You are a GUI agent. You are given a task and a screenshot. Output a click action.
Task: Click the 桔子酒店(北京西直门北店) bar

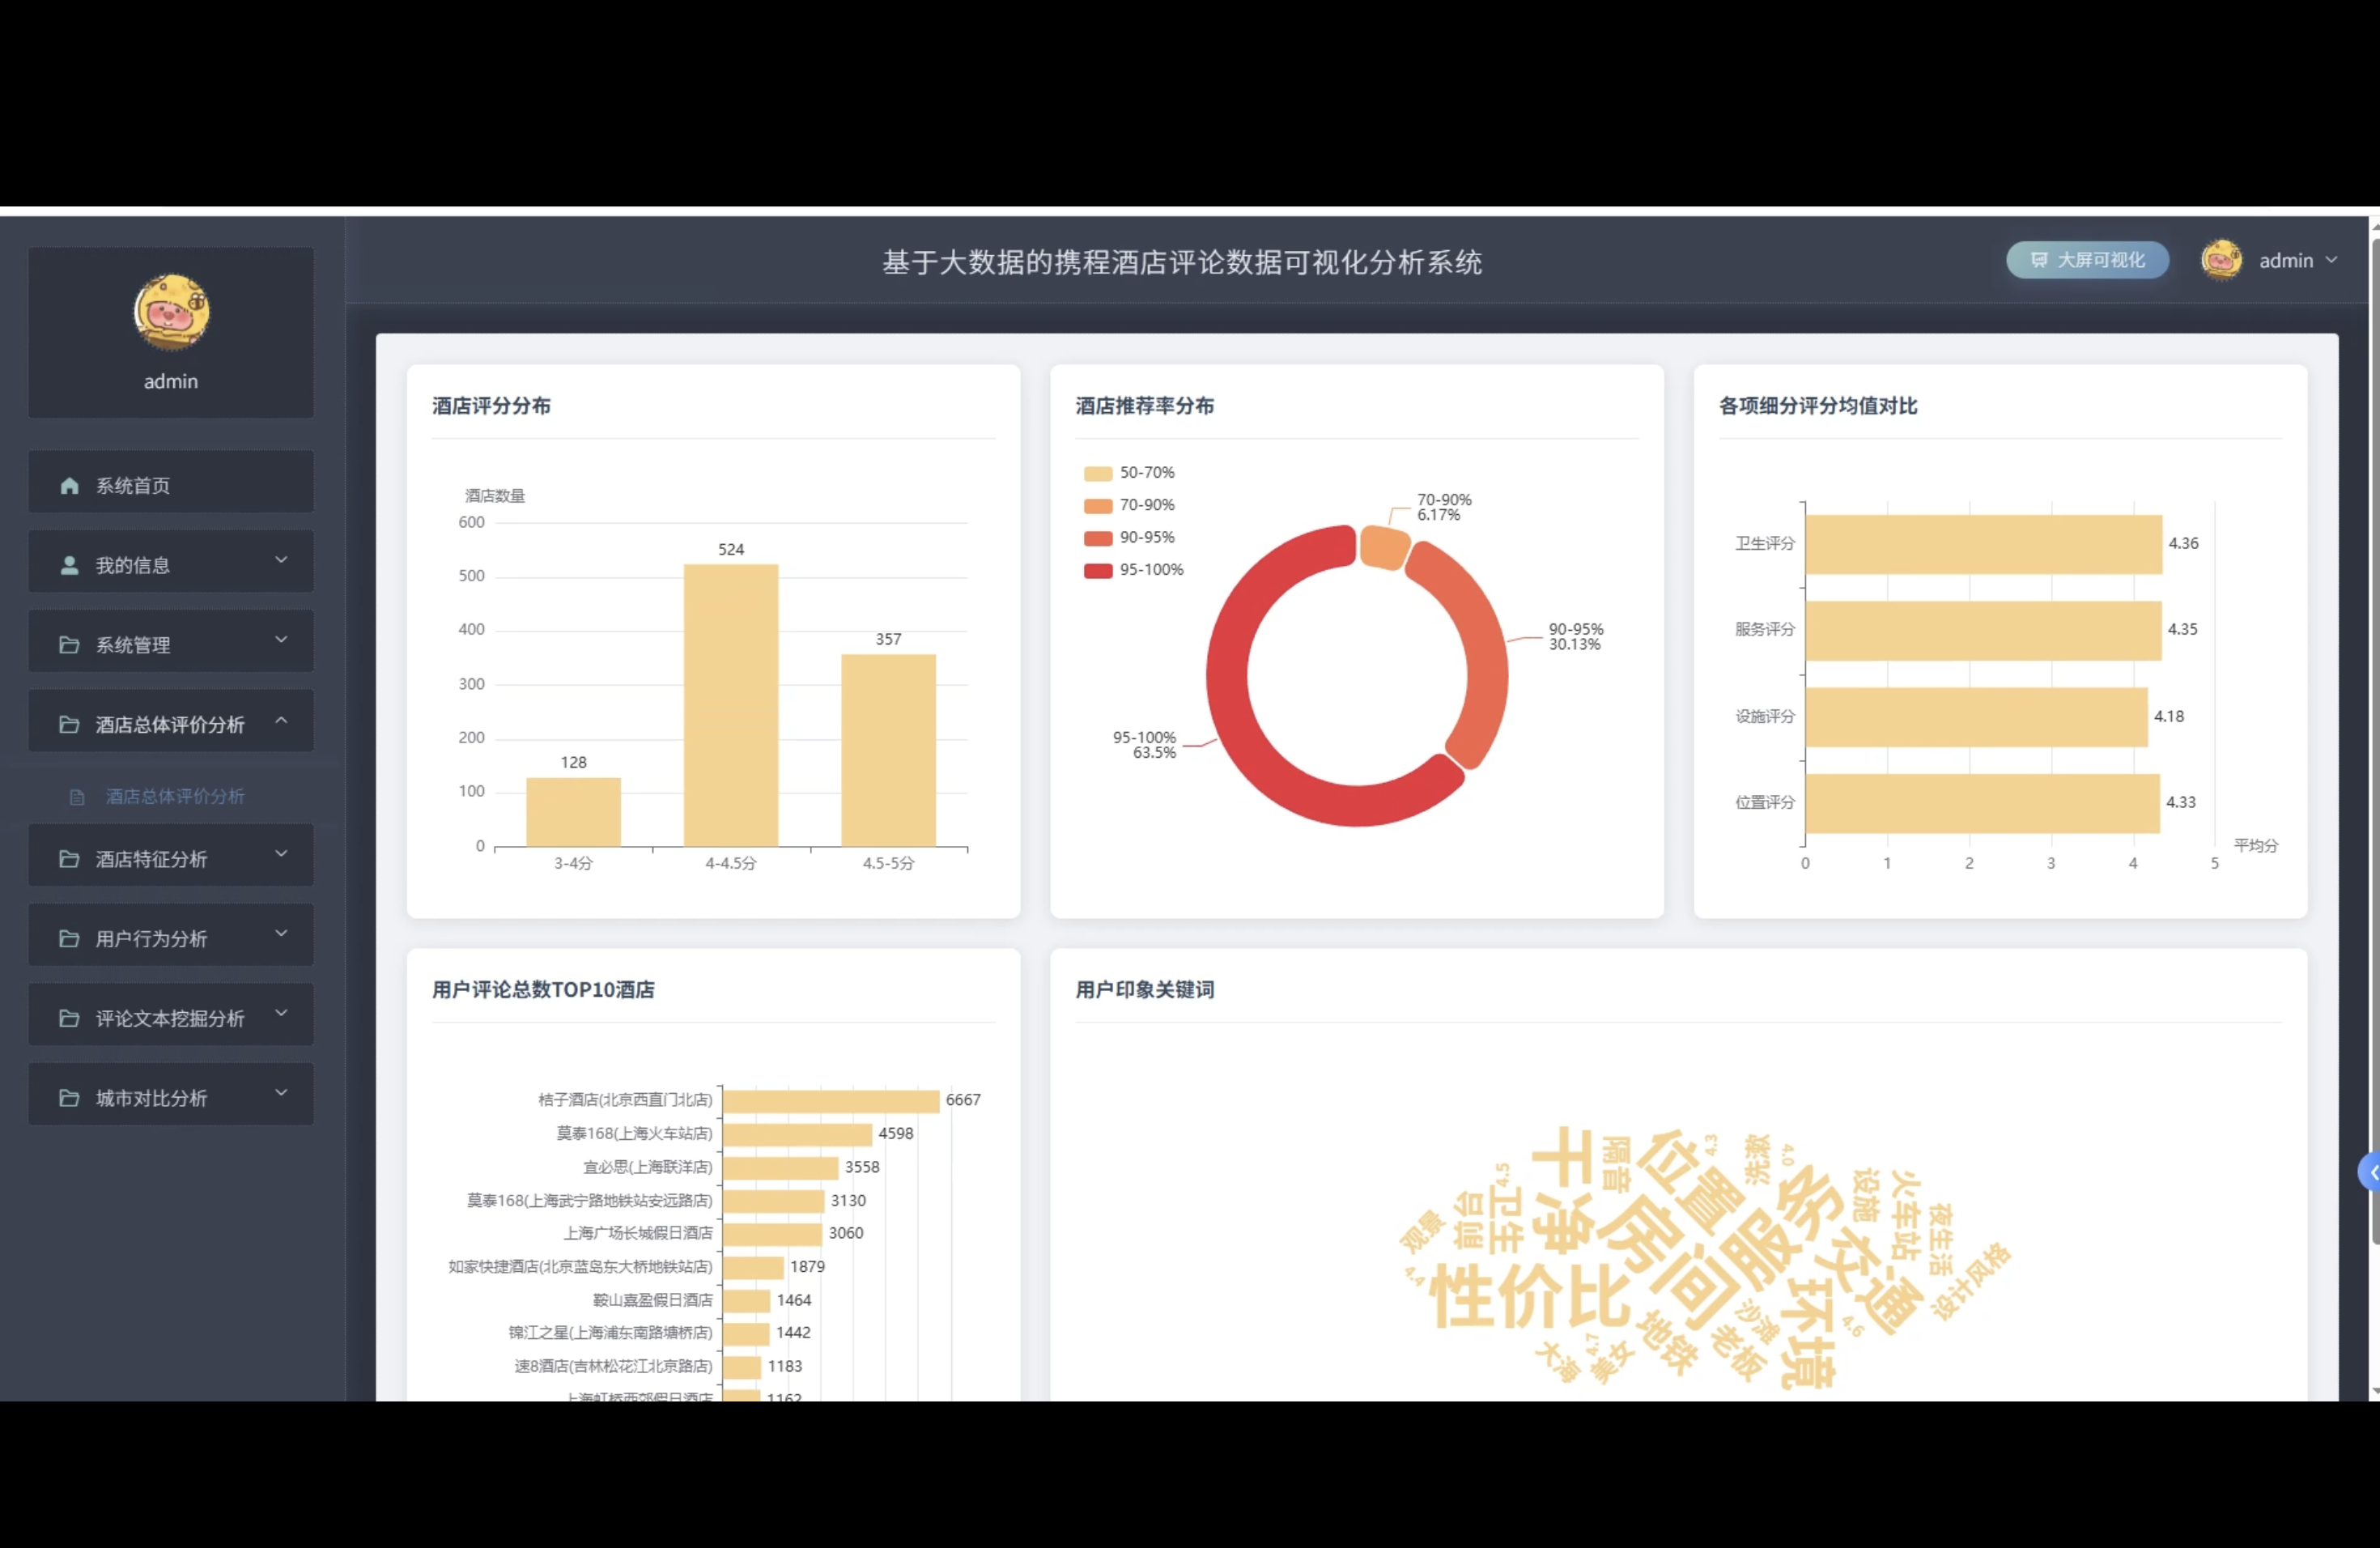pos(831,1101)
